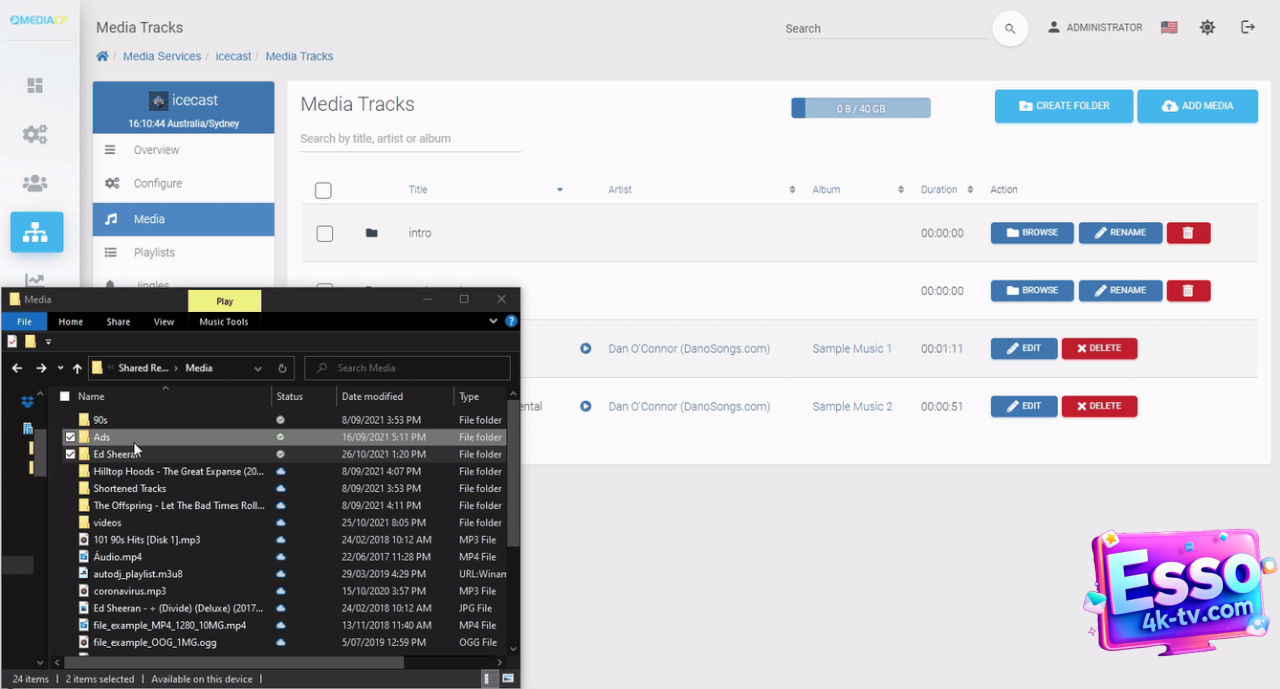
Task: Check the intro folder checkbox
Action: pos(324,233)
